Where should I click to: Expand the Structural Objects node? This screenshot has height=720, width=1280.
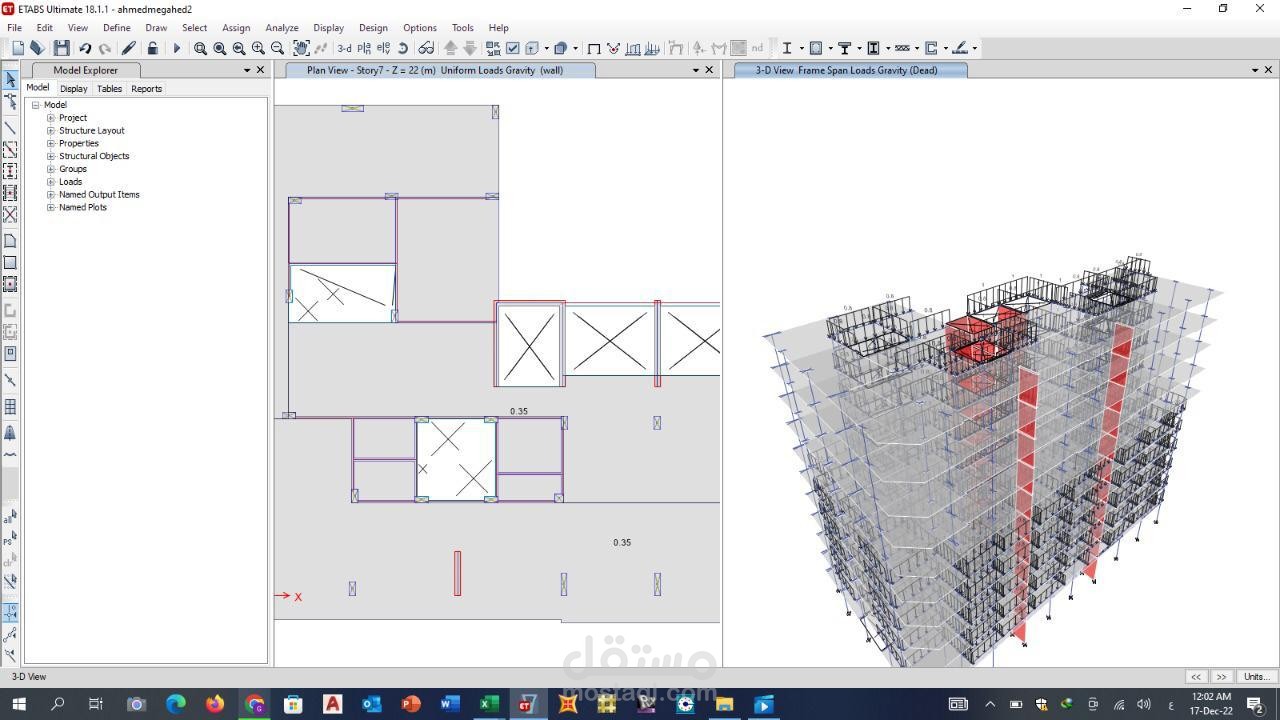tap(51, 156)
